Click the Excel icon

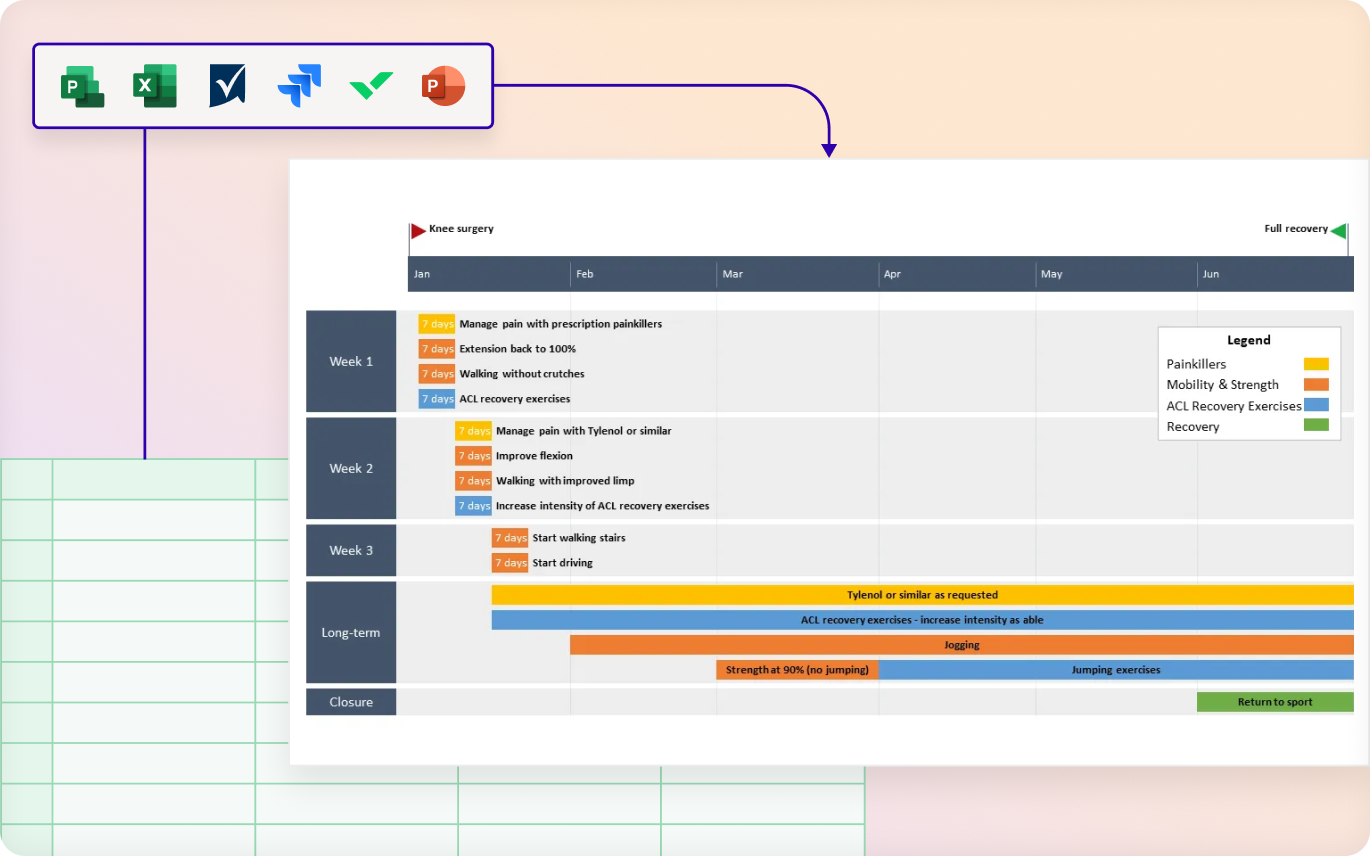[x=155, y=86]
